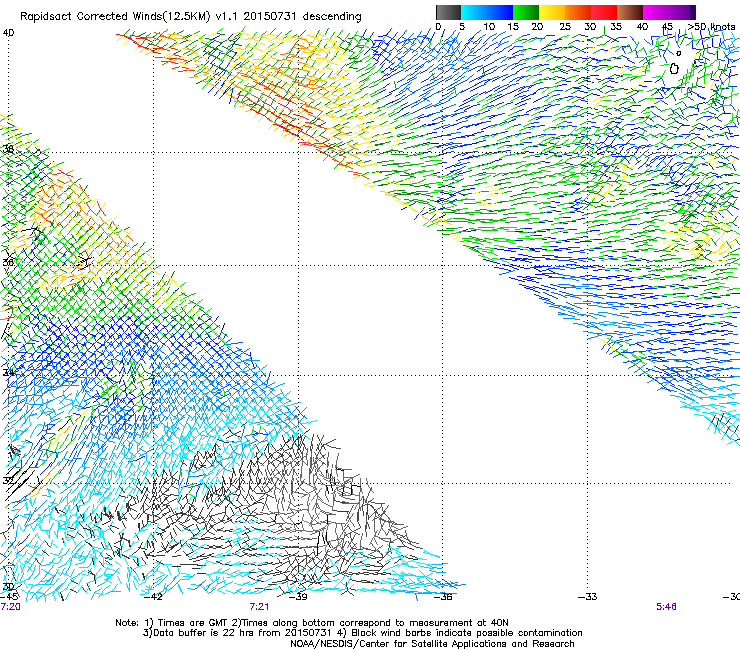Click the red 30-35 knots legend swatch
Image resolution: width=740 pixels, height=650 pixels.
click(604, 12)
